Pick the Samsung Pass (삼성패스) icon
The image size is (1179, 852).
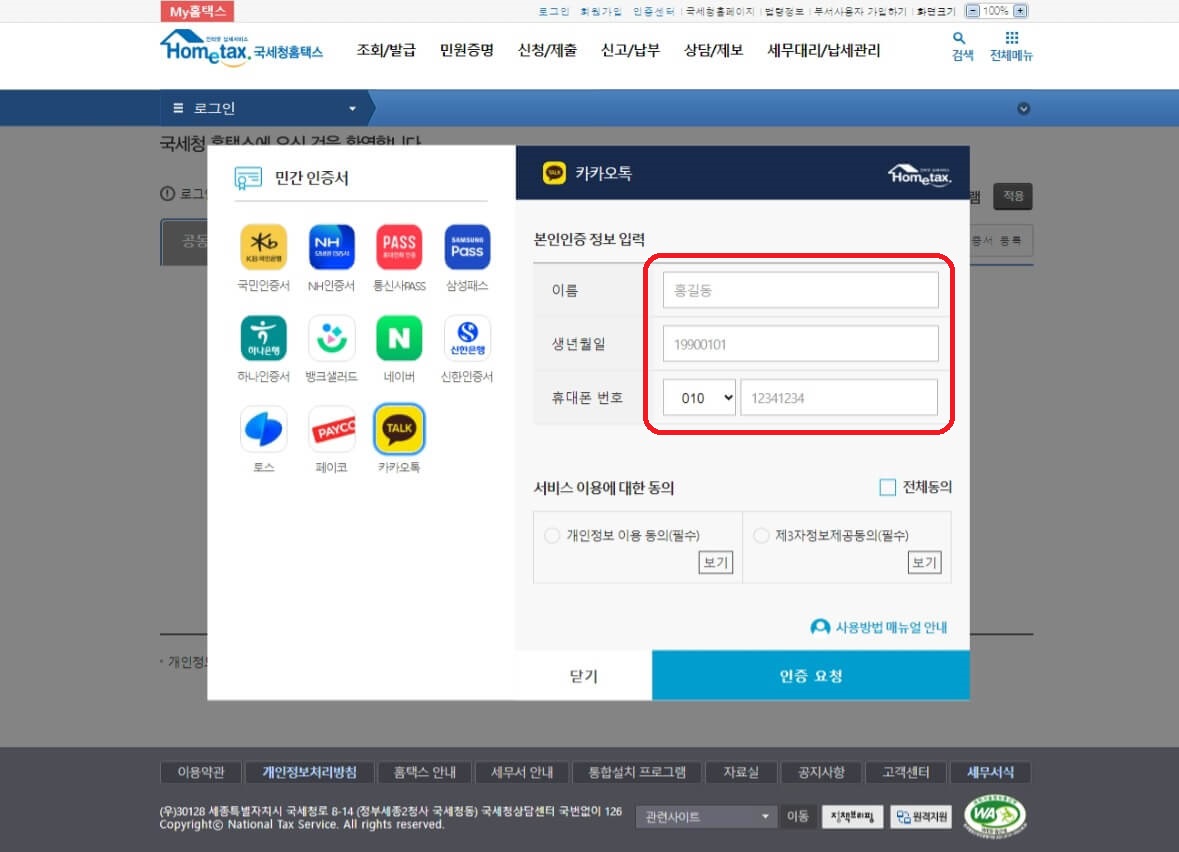click(467, 247)
